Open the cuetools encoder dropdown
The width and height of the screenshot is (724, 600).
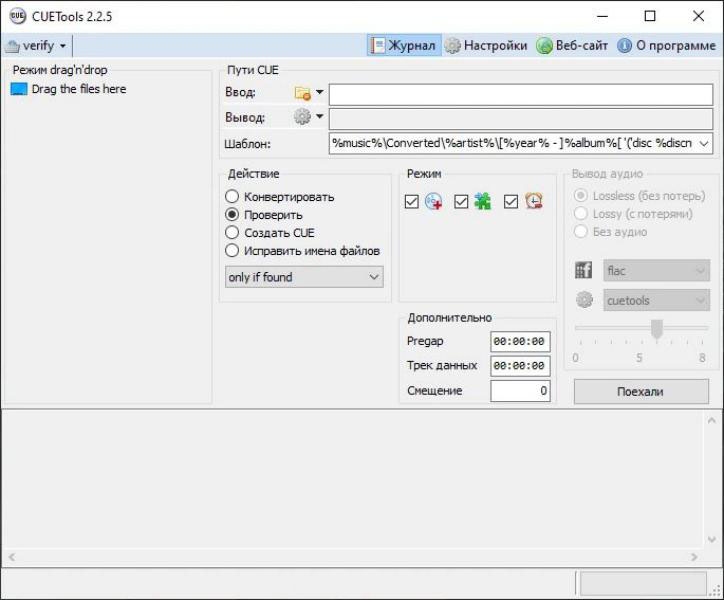tap(656, 301)
